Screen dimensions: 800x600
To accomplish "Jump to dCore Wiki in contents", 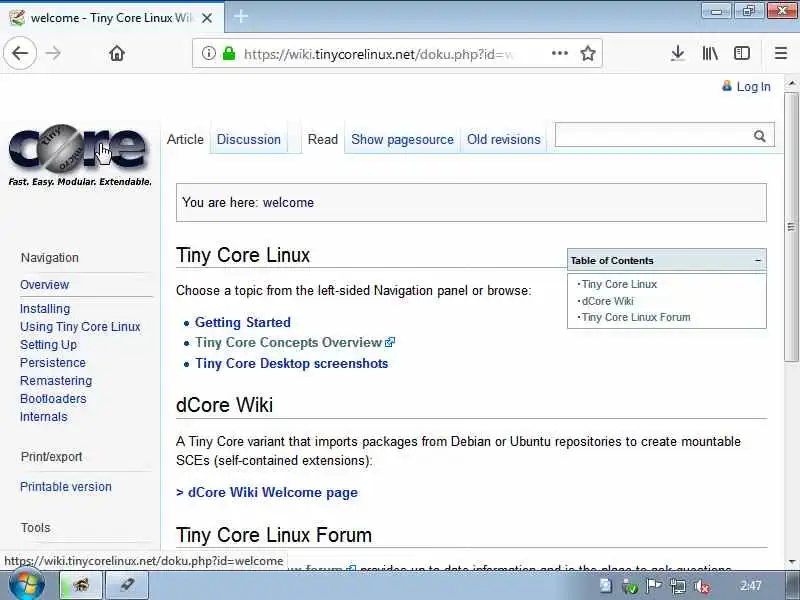I will pyautogui.click(x=607, y=301).
